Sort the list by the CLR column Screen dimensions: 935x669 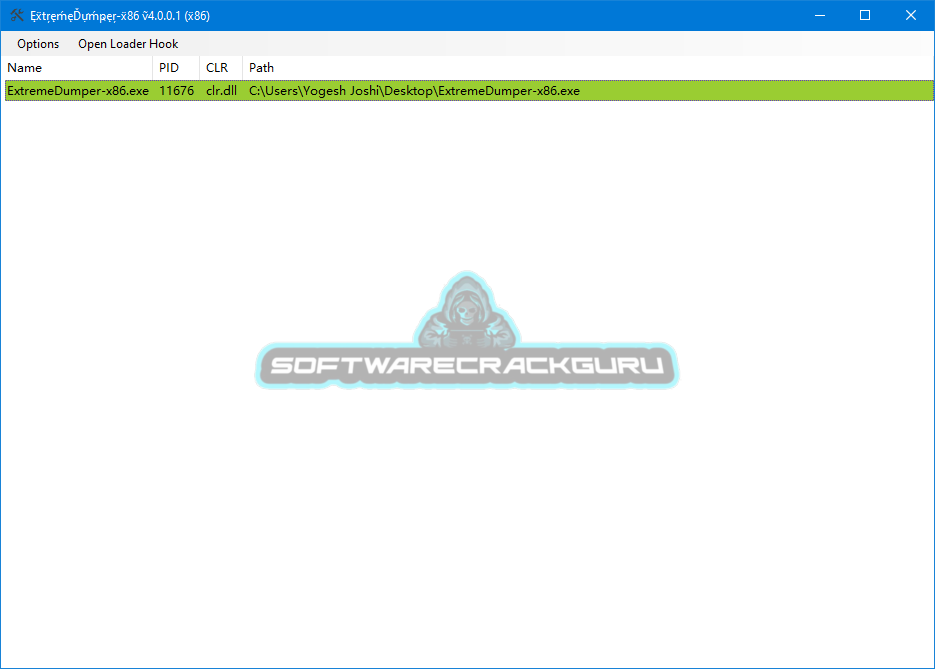221,67
